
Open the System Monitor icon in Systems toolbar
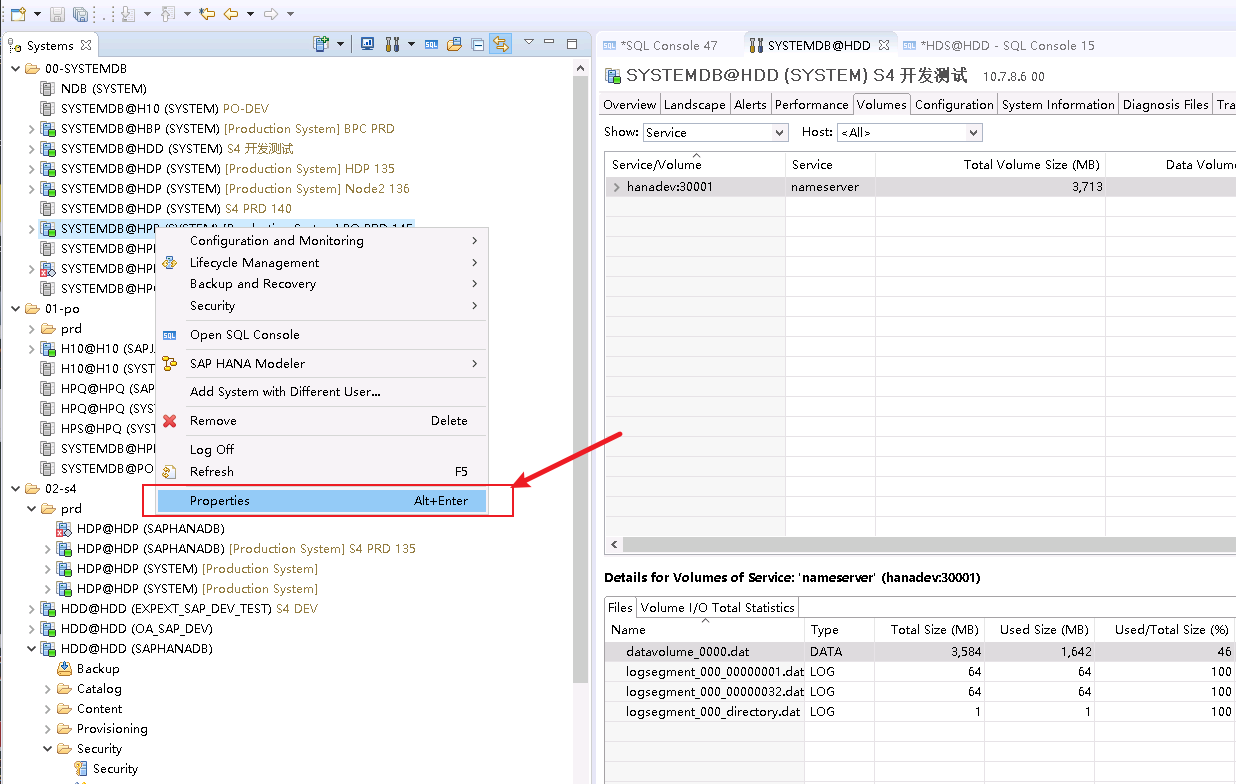pos(368,44)
